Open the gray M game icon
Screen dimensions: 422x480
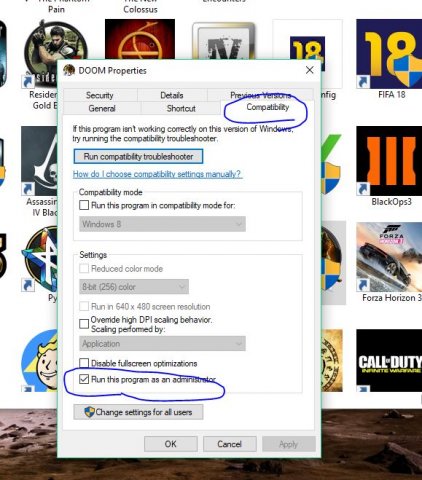(x=224, y=41)
